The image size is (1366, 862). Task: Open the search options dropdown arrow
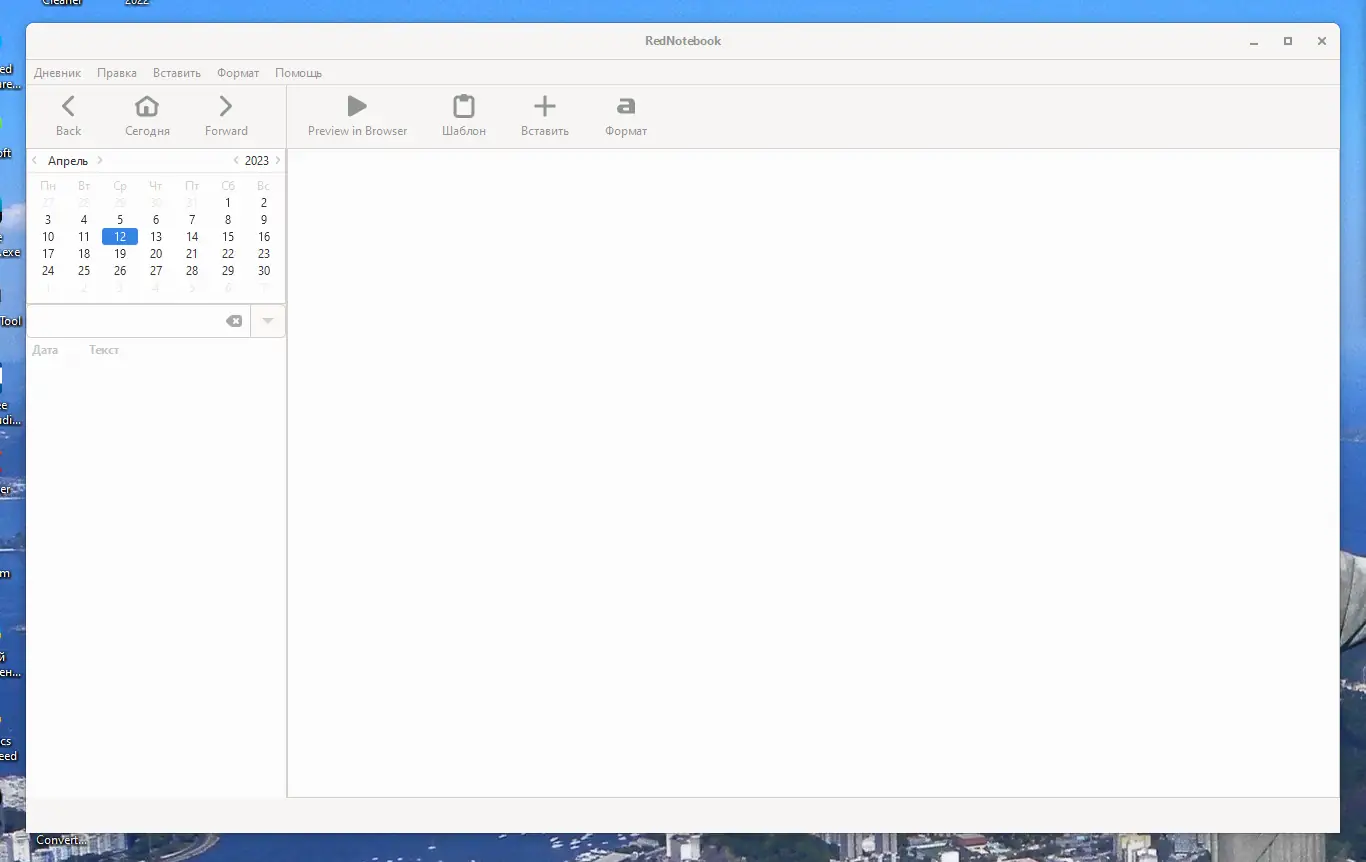pos(266,320)
